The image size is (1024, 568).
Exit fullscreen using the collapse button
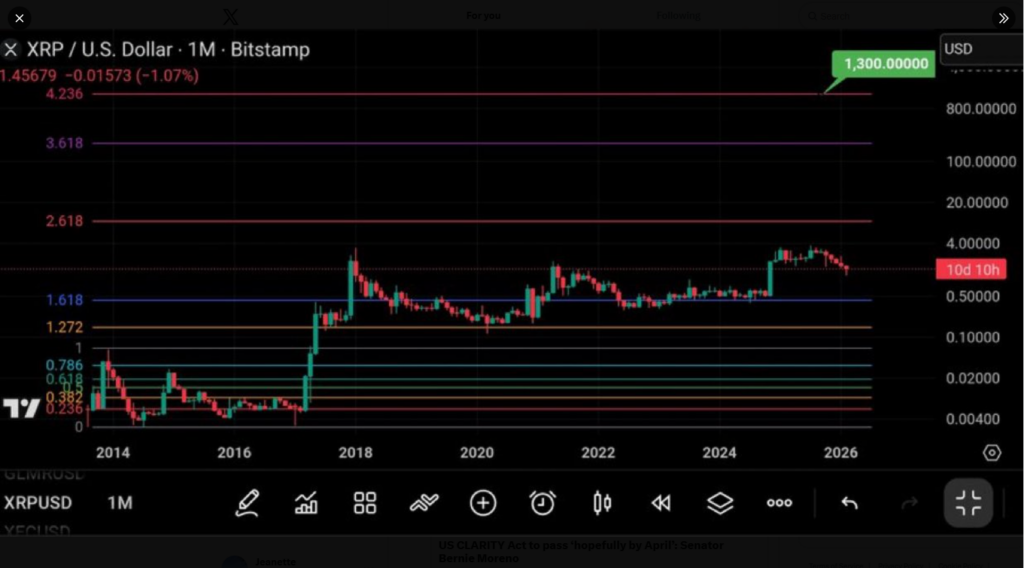pos(968,503)
